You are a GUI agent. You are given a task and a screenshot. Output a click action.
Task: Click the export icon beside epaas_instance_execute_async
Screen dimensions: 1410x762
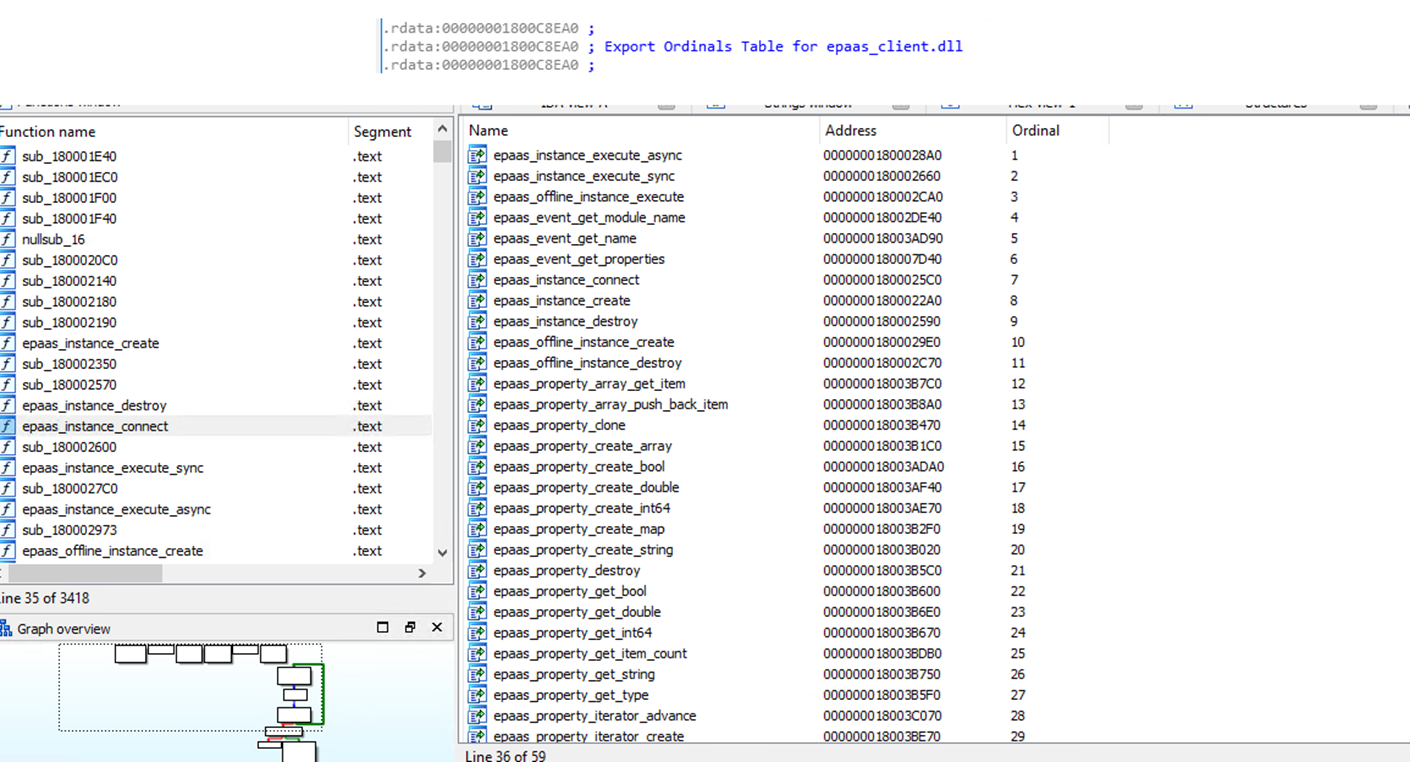[x=477, y=155]
